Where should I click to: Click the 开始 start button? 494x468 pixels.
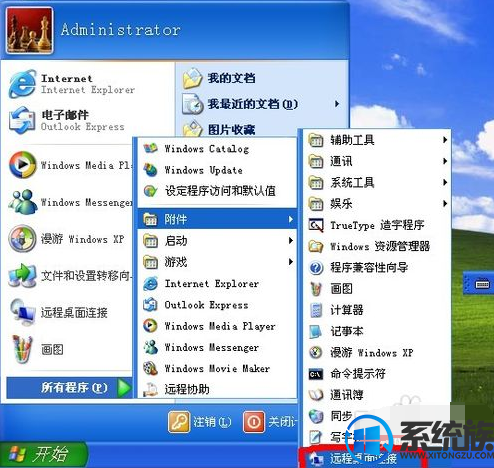tap(43, 454)
